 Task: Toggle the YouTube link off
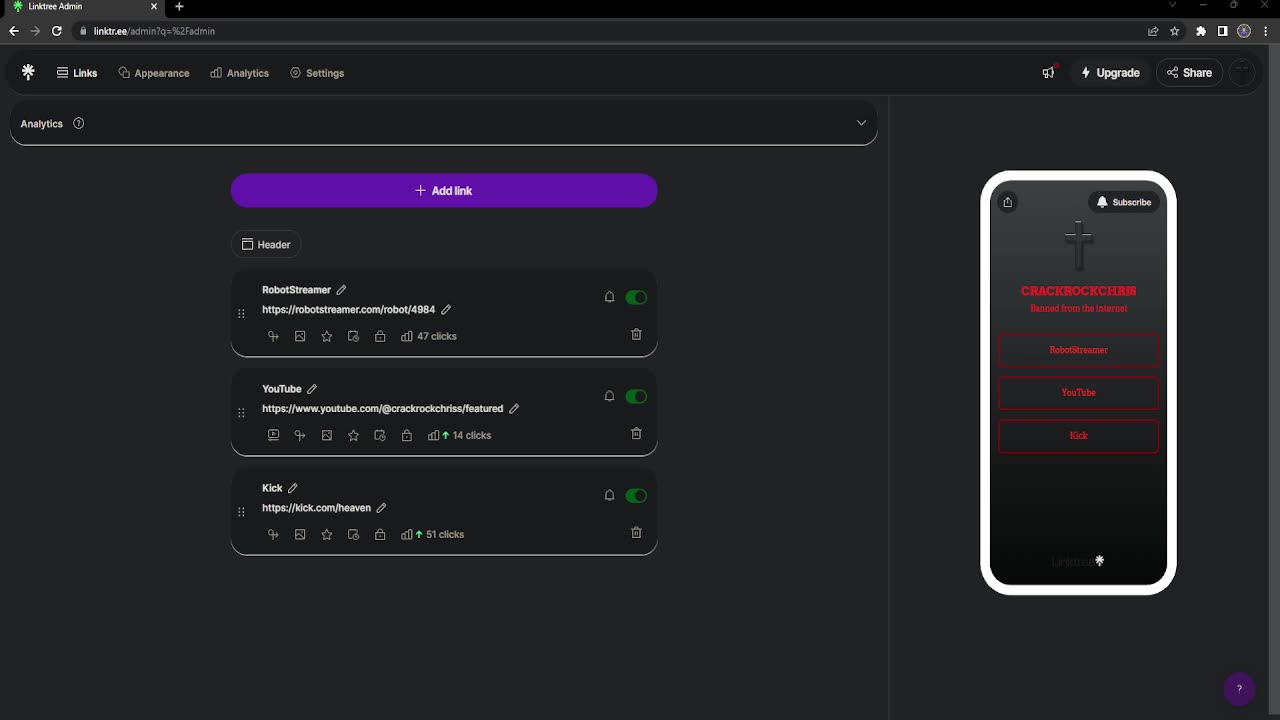point(636,396)
